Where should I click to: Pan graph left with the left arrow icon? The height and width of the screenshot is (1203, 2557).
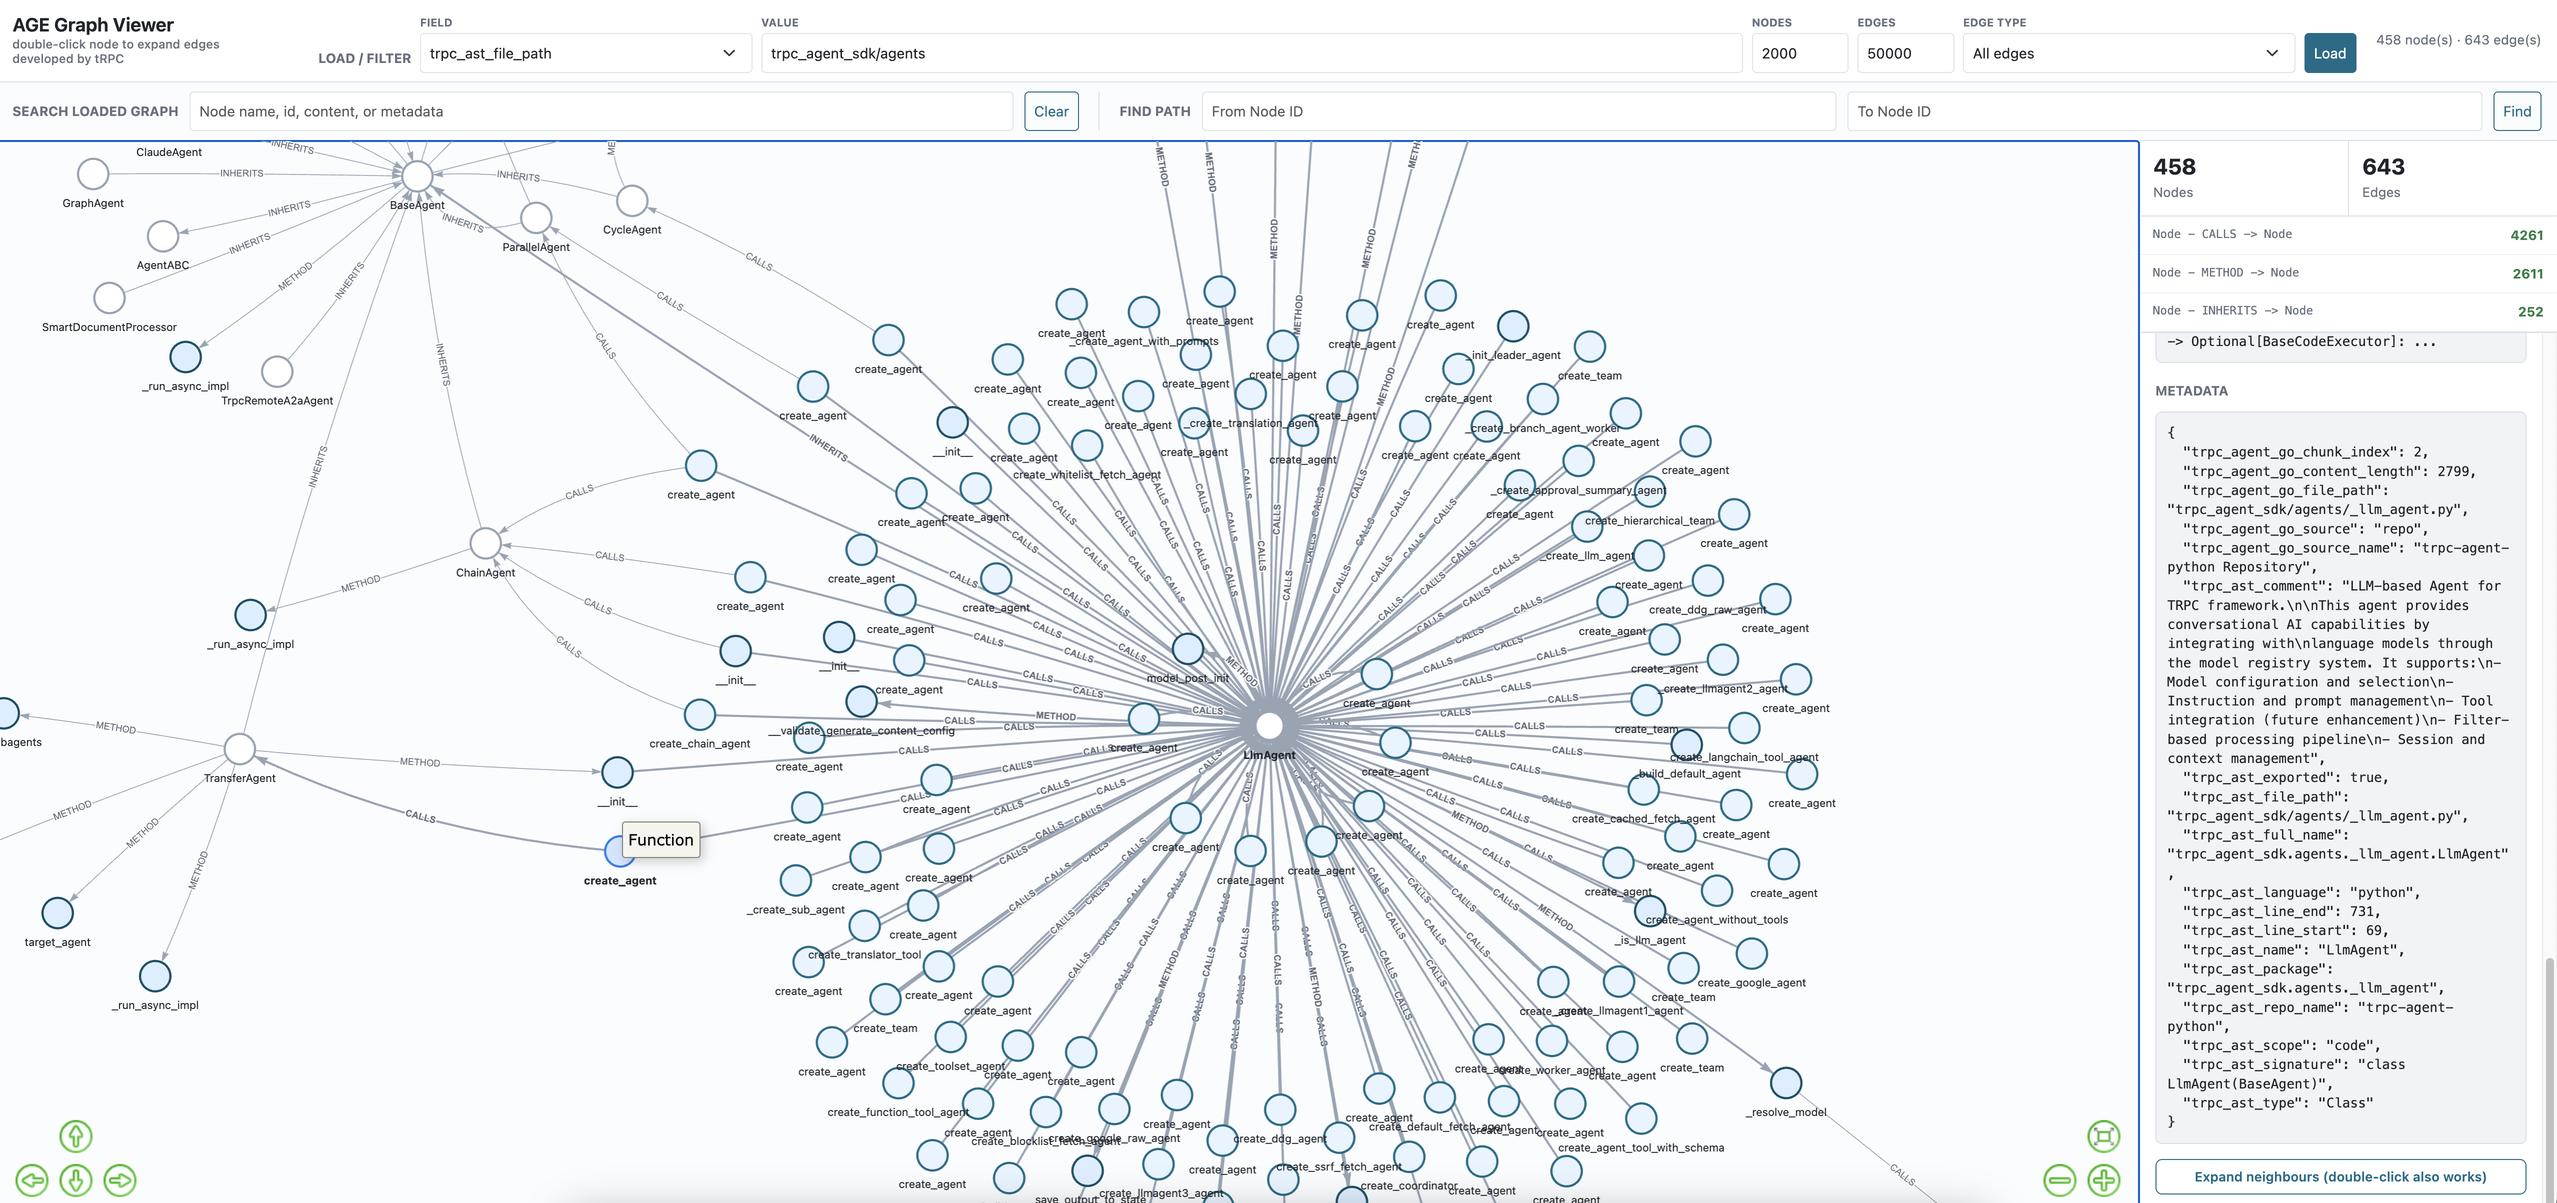click(x=32, y=1180)
